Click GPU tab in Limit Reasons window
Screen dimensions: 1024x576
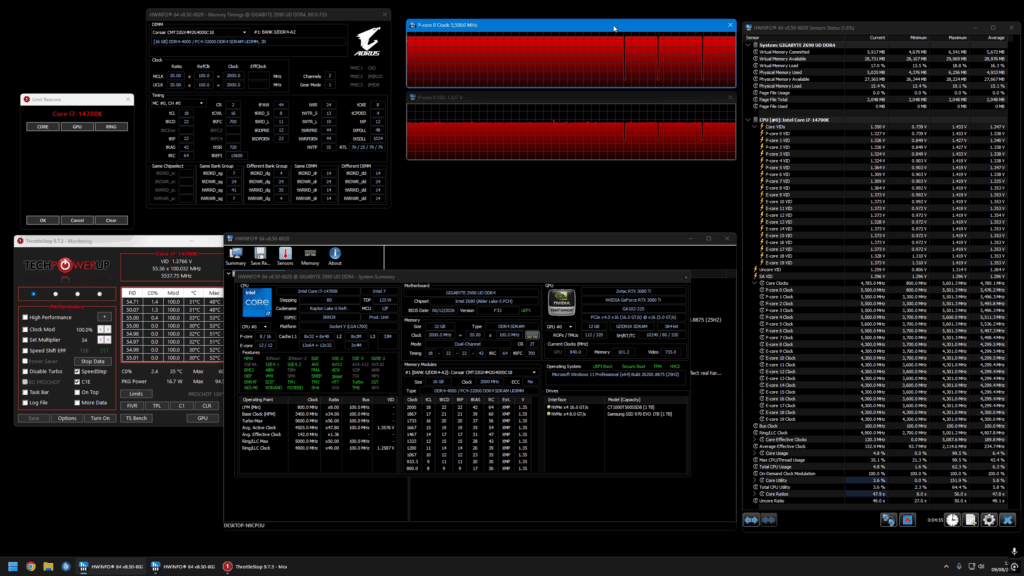pyautogui.click(x=77, y=127)
